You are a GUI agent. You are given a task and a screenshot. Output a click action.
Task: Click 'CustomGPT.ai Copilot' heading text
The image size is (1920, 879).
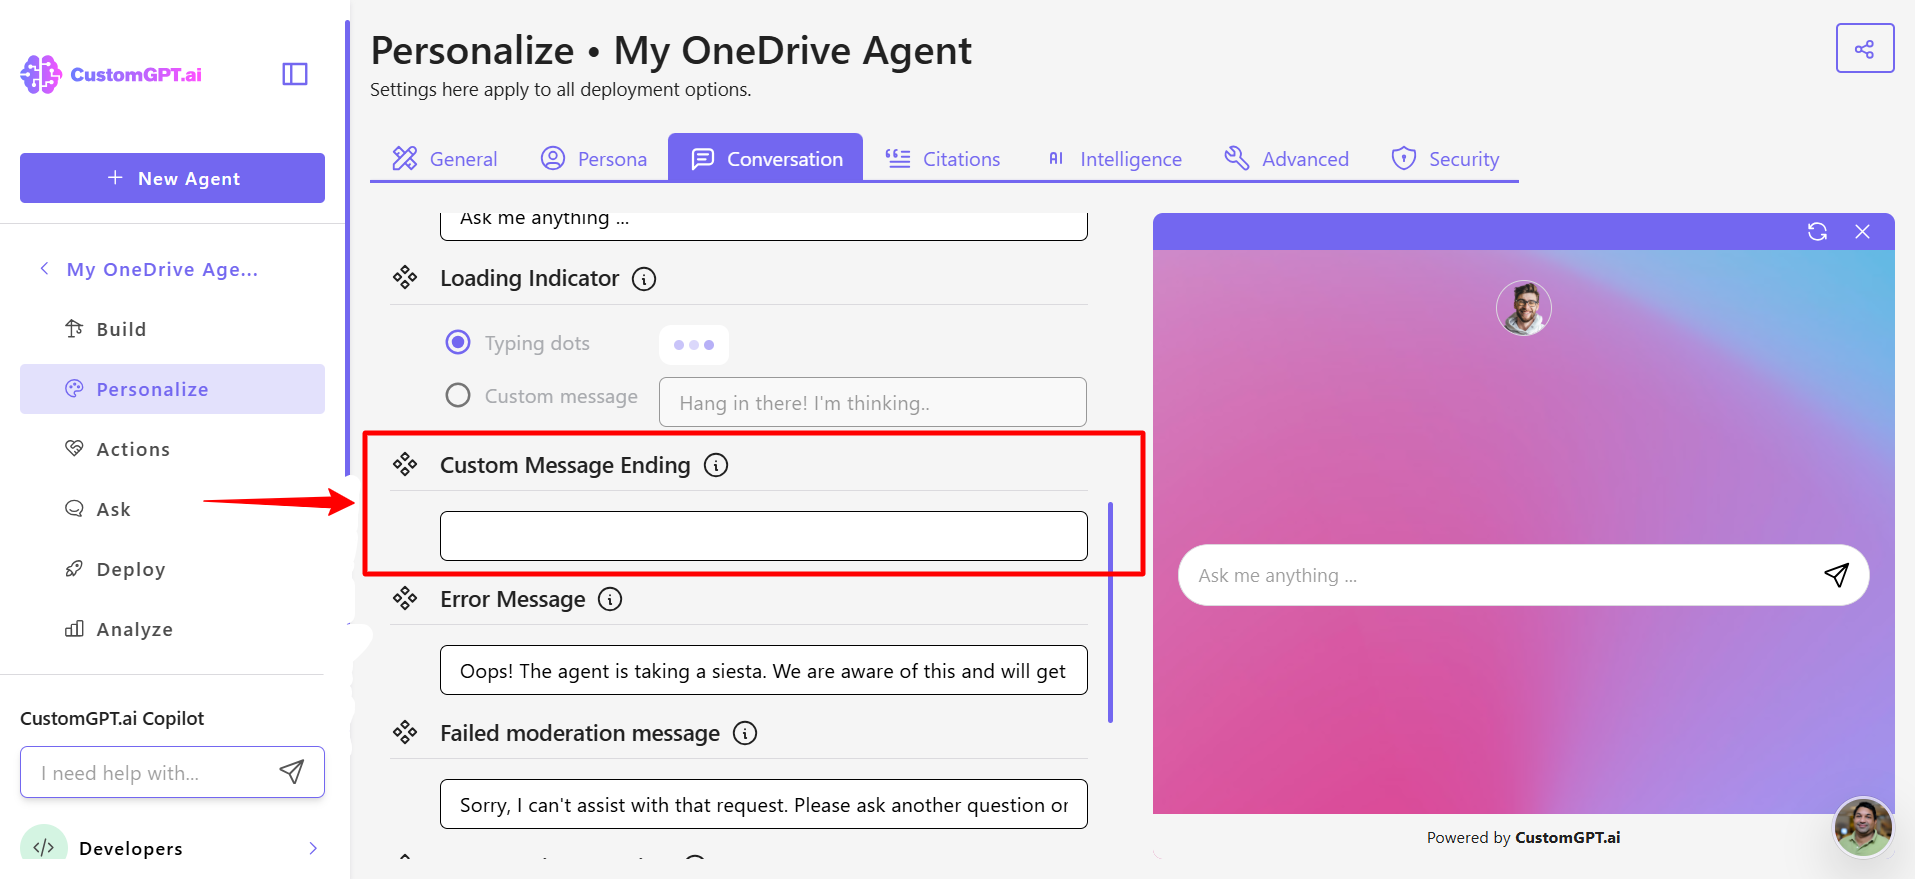pos(112,718)
